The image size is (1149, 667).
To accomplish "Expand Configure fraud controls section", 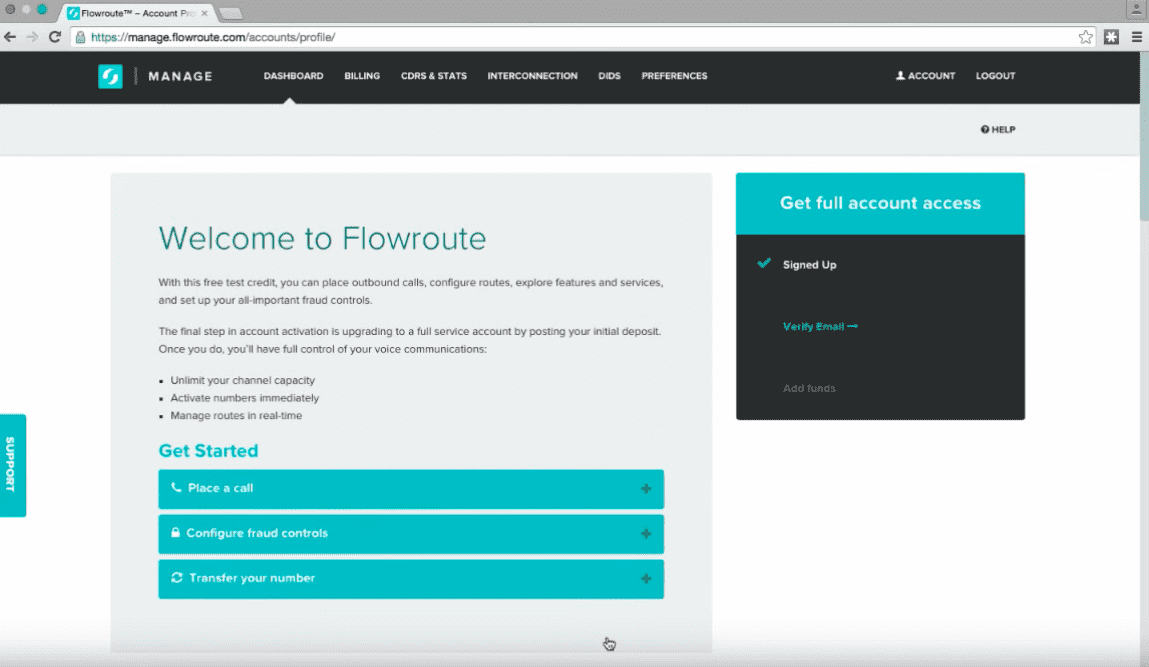I will [646, 534].
